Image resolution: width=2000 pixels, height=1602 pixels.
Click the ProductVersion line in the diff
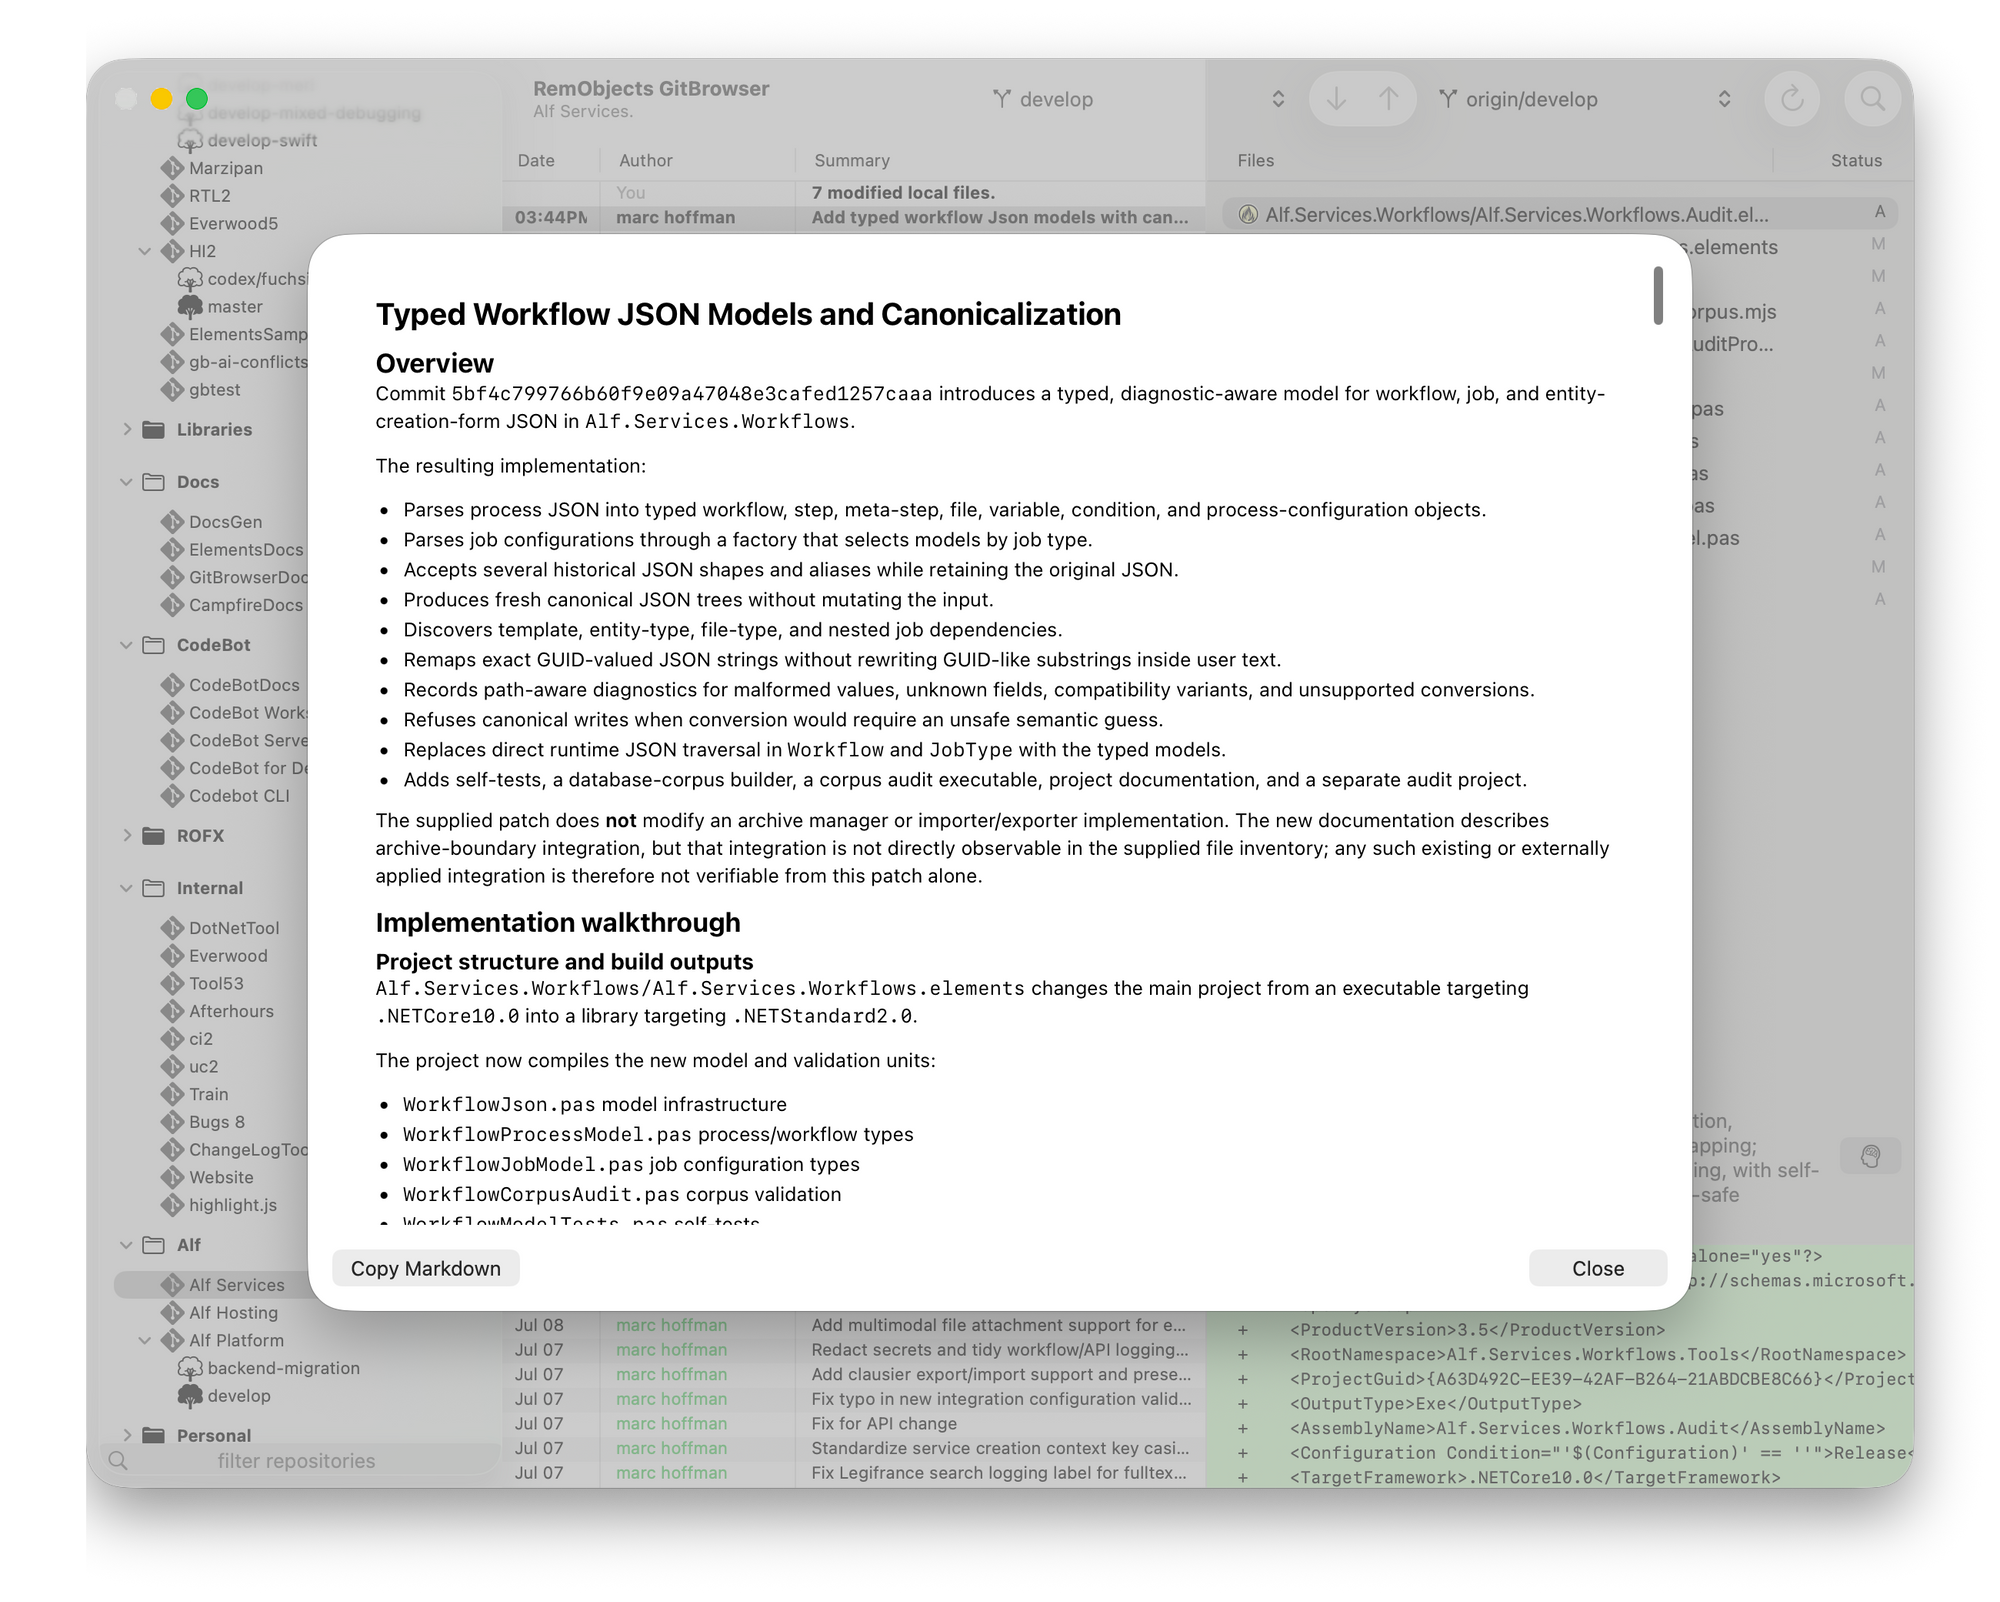[x=1560, y=1330]
